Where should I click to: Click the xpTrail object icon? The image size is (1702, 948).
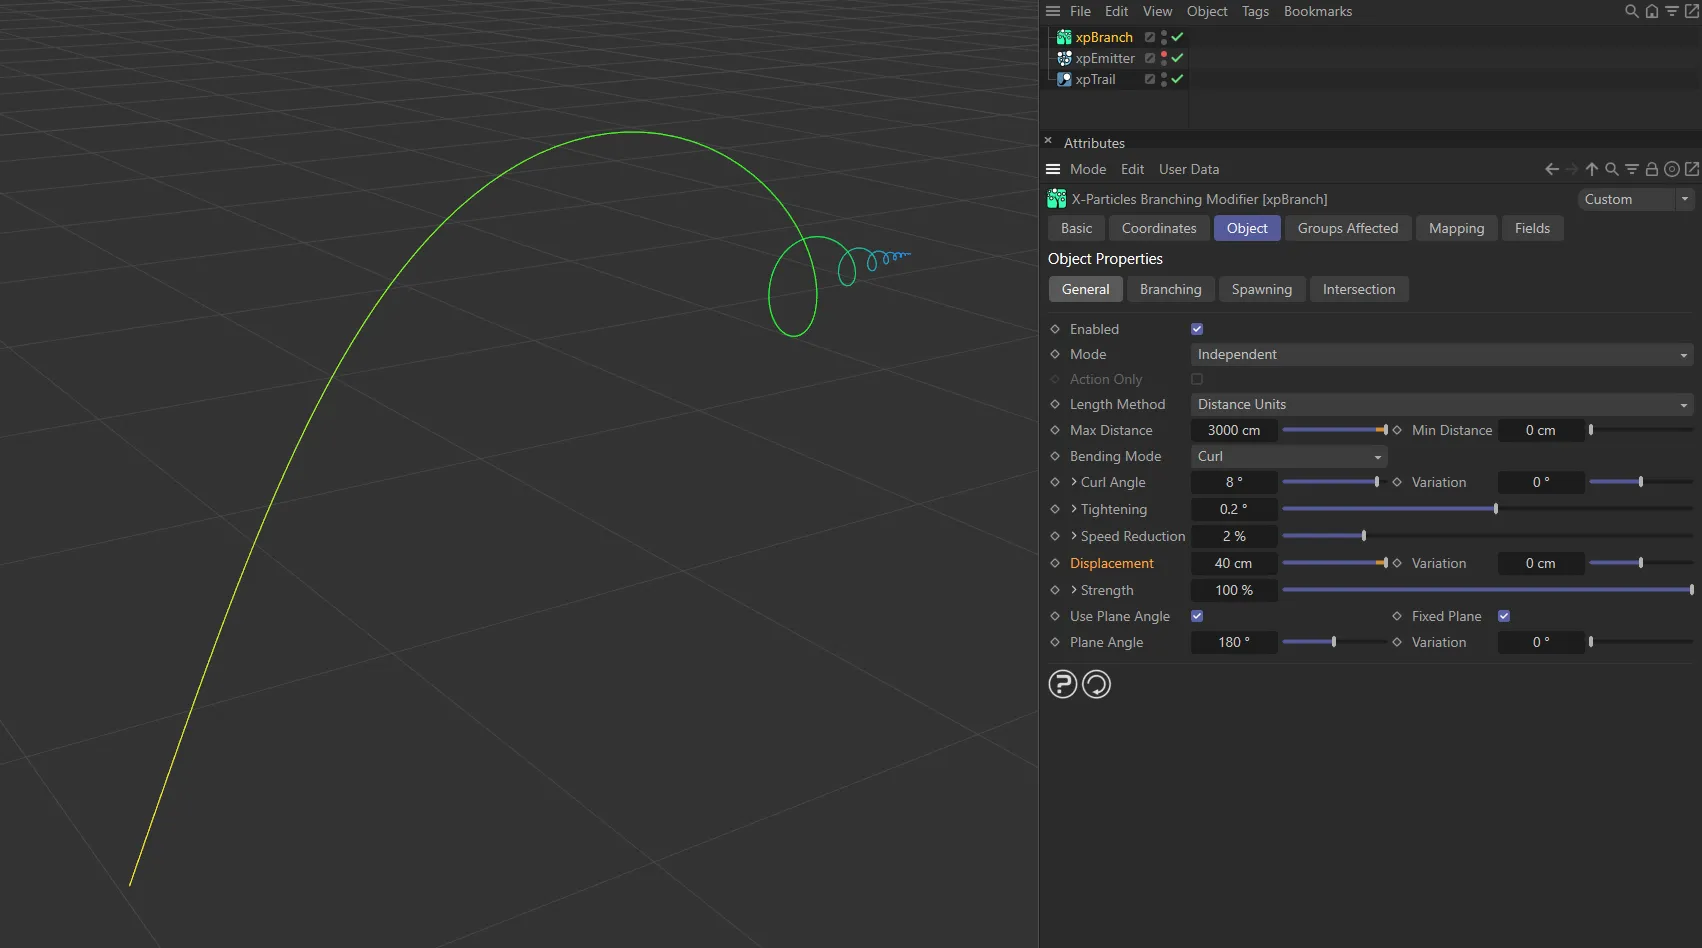pos(1064,80)
